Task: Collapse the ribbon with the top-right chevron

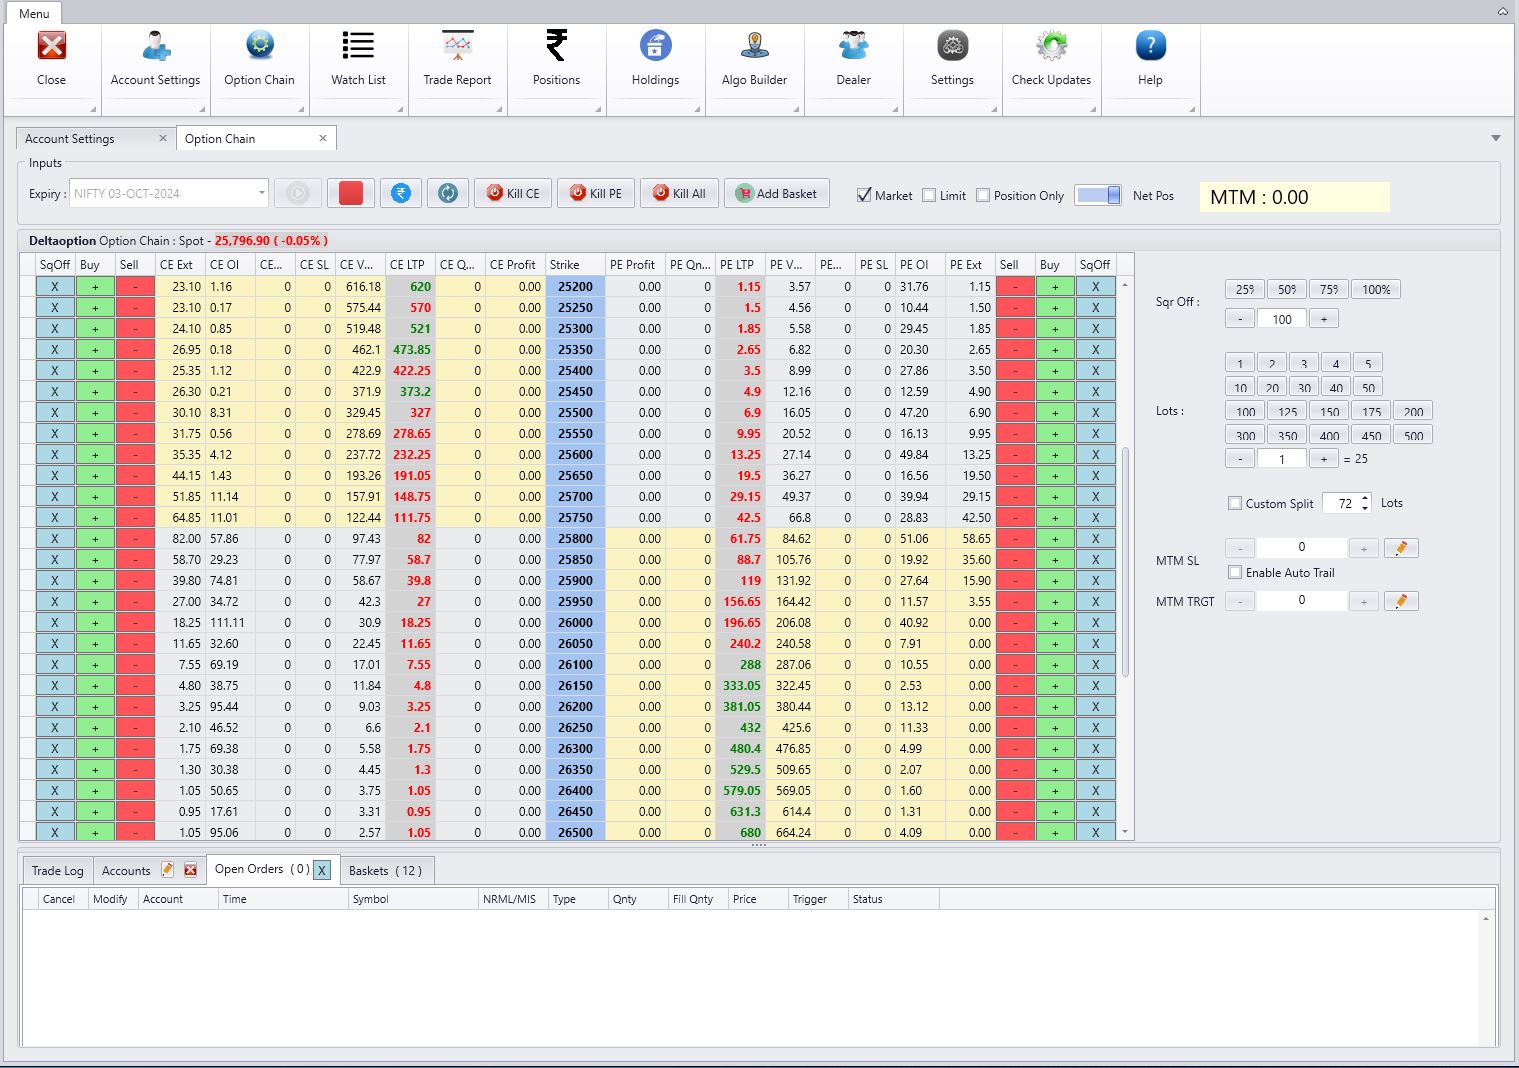Action: click(1502, 12)
